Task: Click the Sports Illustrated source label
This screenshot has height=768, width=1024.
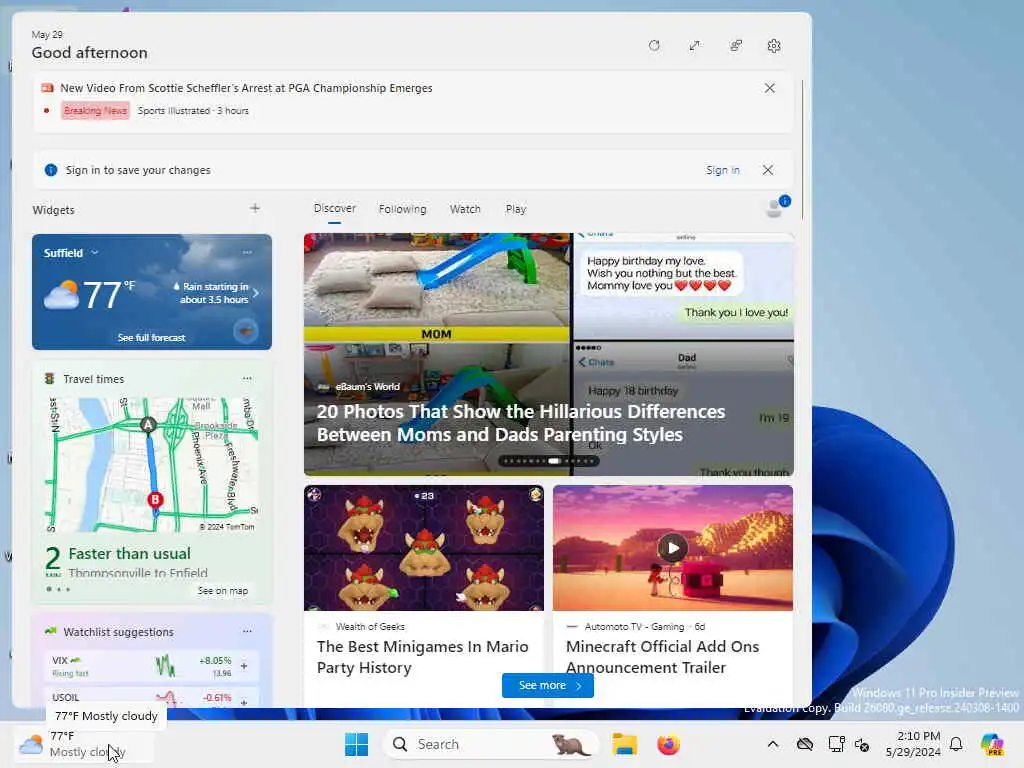Action: coord(174,111)
